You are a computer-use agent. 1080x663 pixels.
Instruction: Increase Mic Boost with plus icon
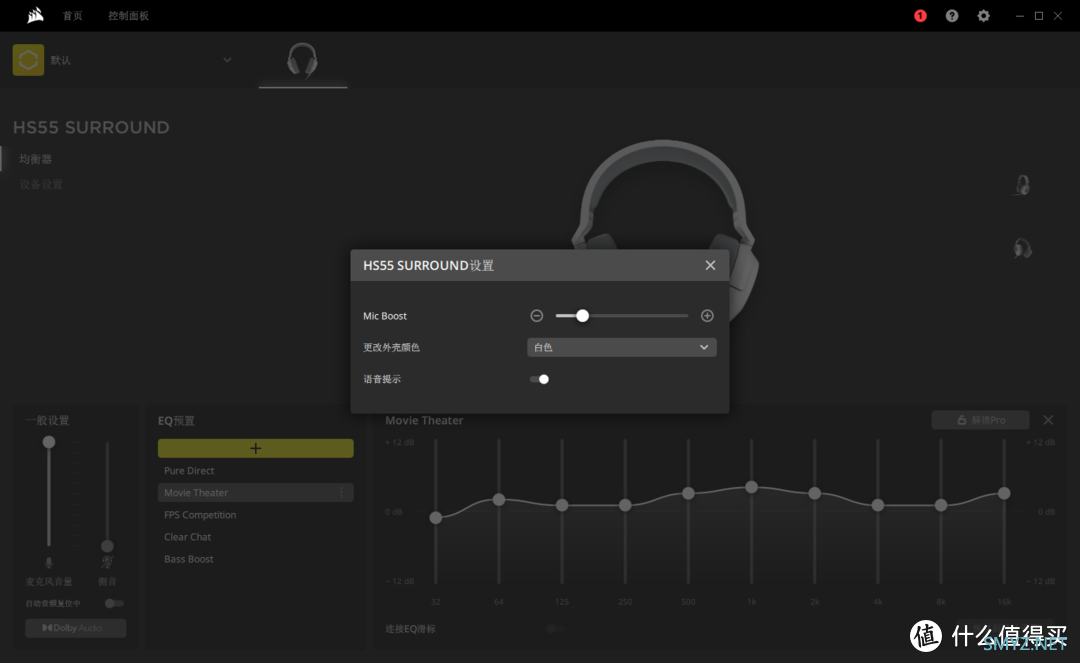click(x=707, y=316)
